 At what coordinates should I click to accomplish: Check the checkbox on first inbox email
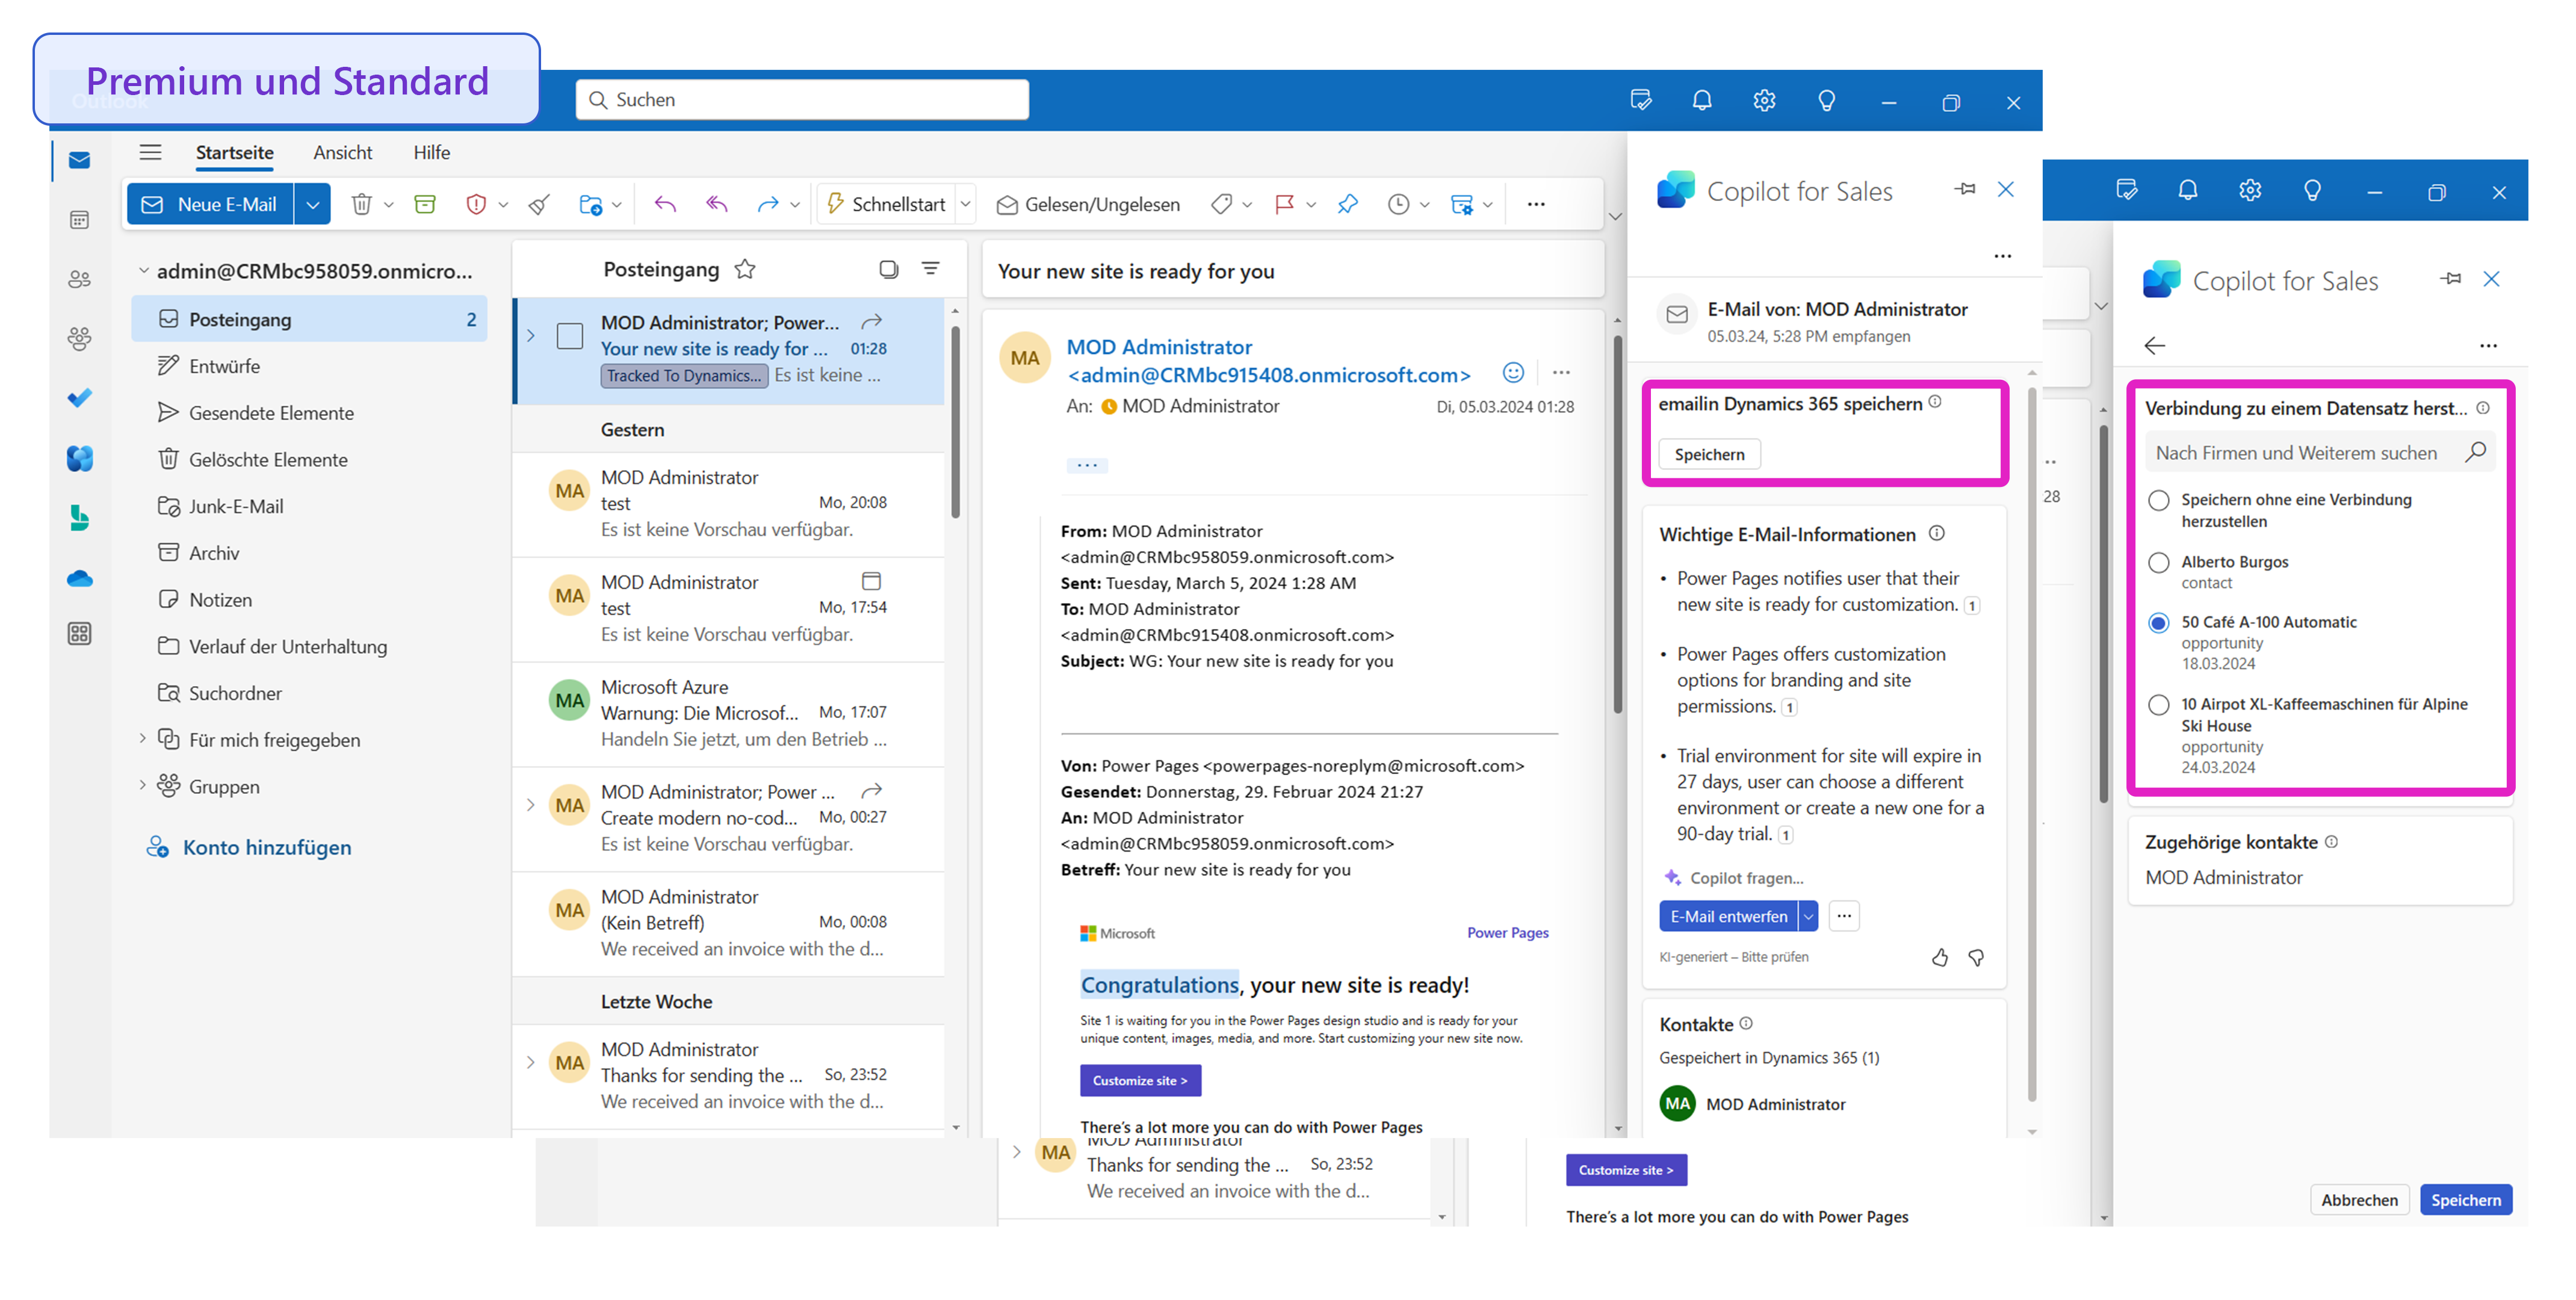tap(570, 336)
